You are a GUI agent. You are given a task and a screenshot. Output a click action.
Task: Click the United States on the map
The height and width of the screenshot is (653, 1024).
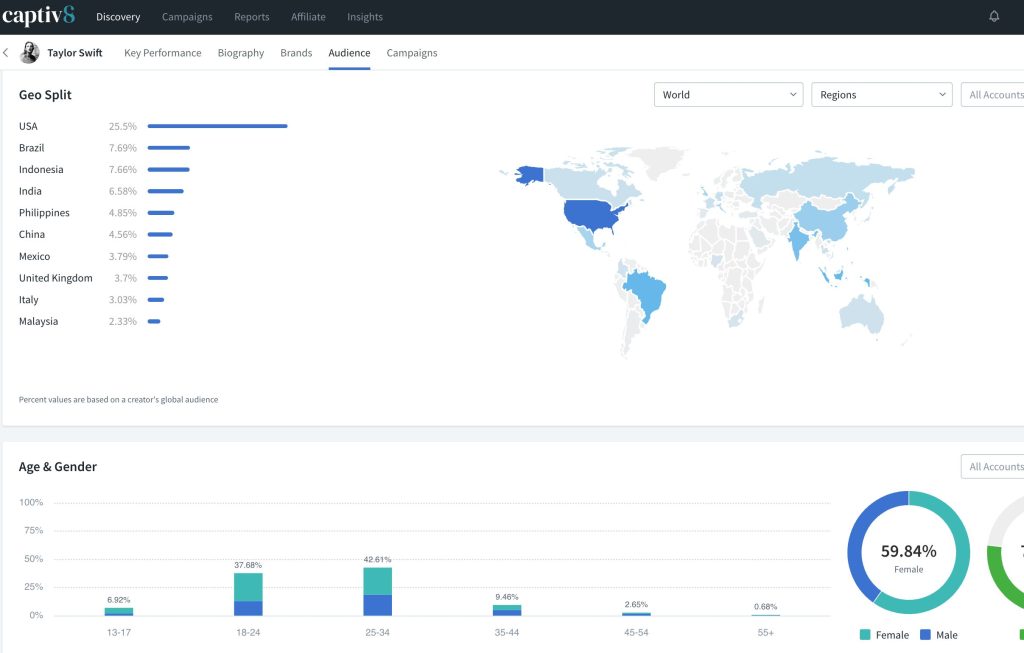point(593,214)
